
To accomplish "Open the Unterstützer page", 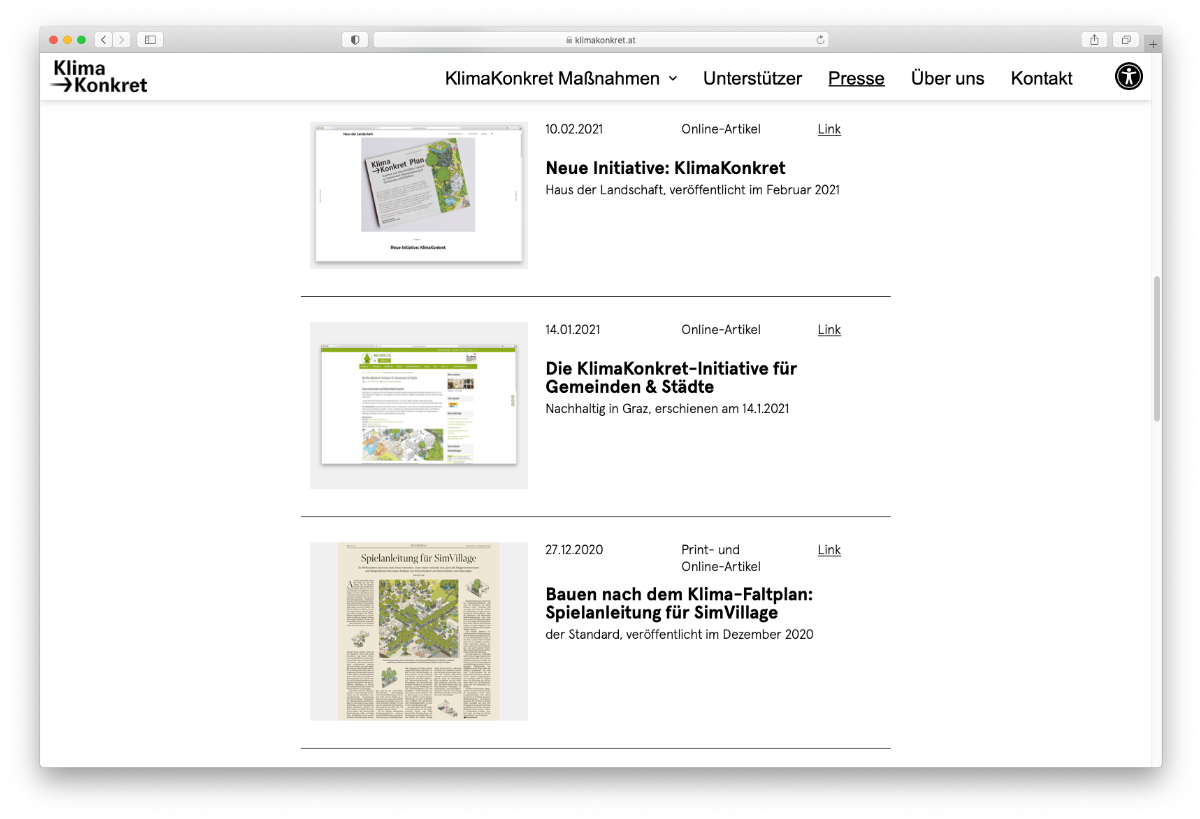I will [x=752, y=78].
